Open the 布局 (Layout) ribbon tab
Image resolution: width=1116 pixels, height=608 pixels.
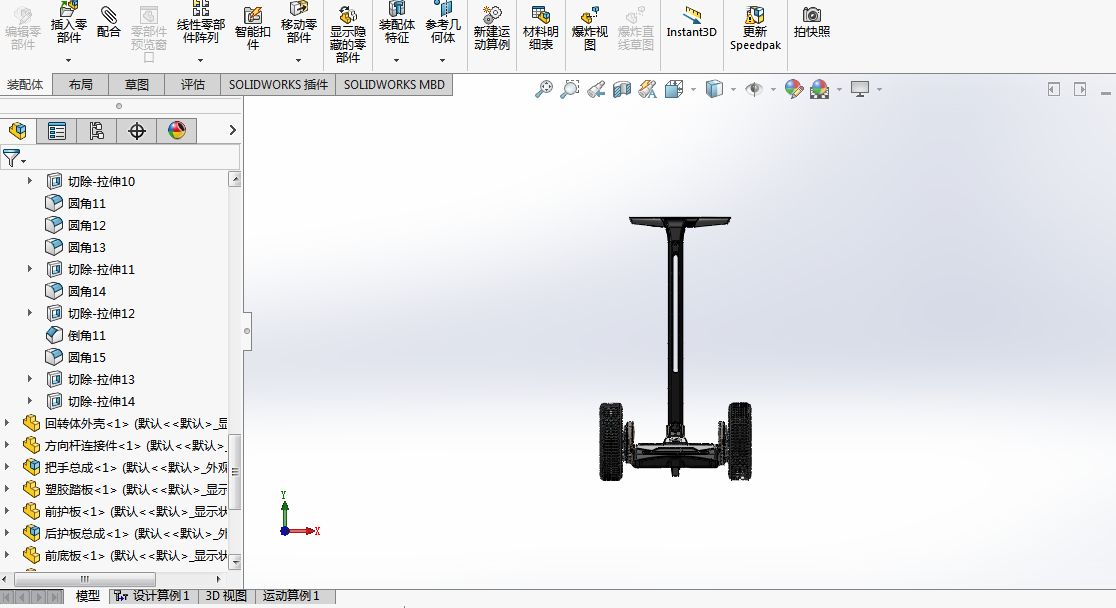[80, 85]
